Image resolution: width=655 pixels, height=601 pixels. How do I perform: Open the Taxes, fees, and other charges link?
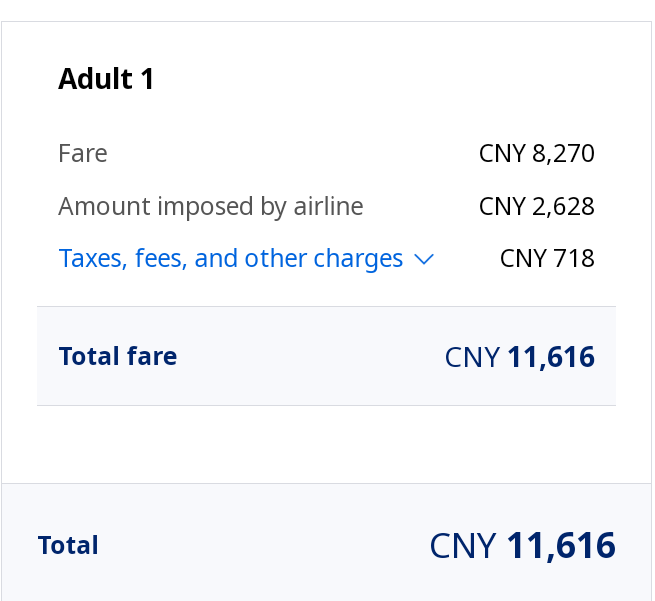coord(231,259)
